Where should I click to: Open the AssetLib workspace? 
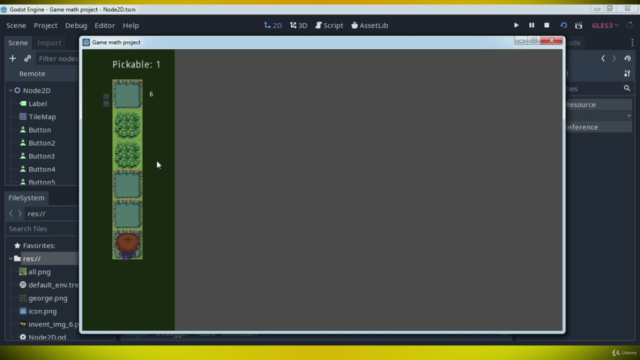coord(369,25)
